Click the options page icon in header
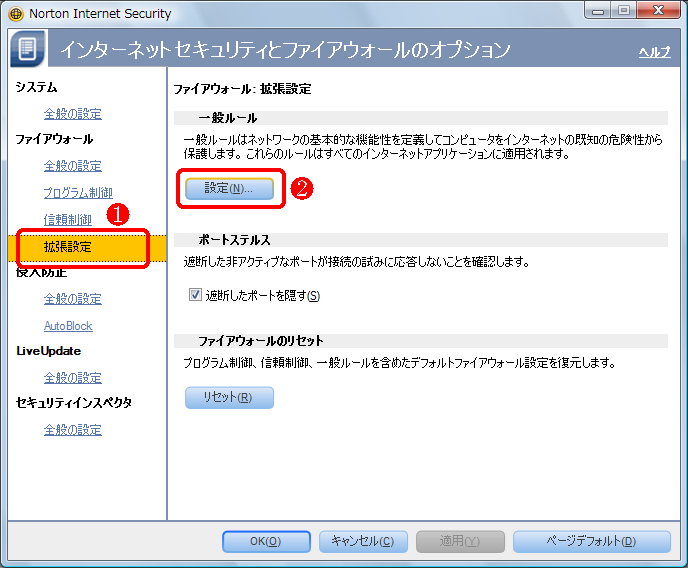Viewport: 688px width, 568px height. click(x=28, y=50)
